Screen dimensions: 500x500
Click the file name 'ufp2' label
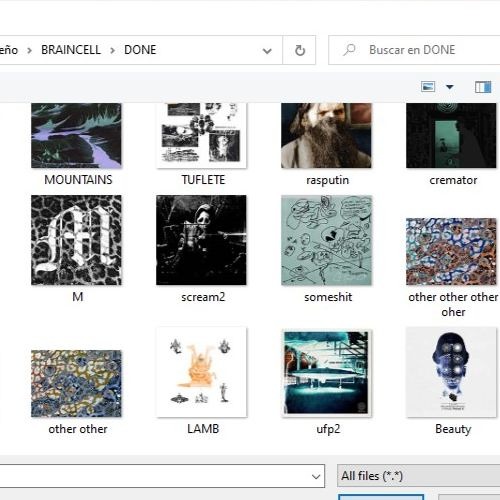[x=328, y=429]
